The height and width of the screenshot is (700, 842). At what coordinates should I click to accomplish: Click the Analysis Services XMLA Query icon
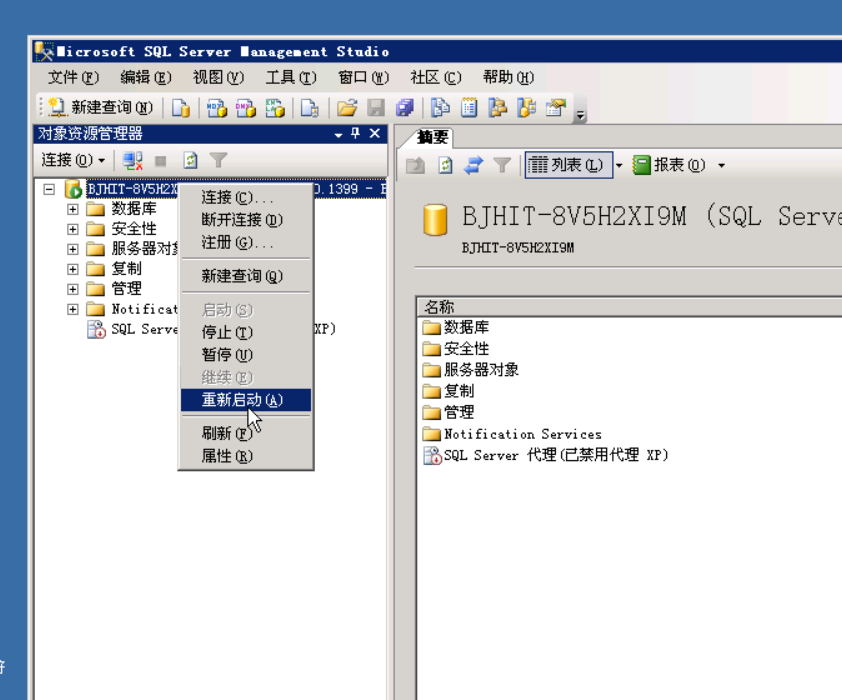click(274, 108)
